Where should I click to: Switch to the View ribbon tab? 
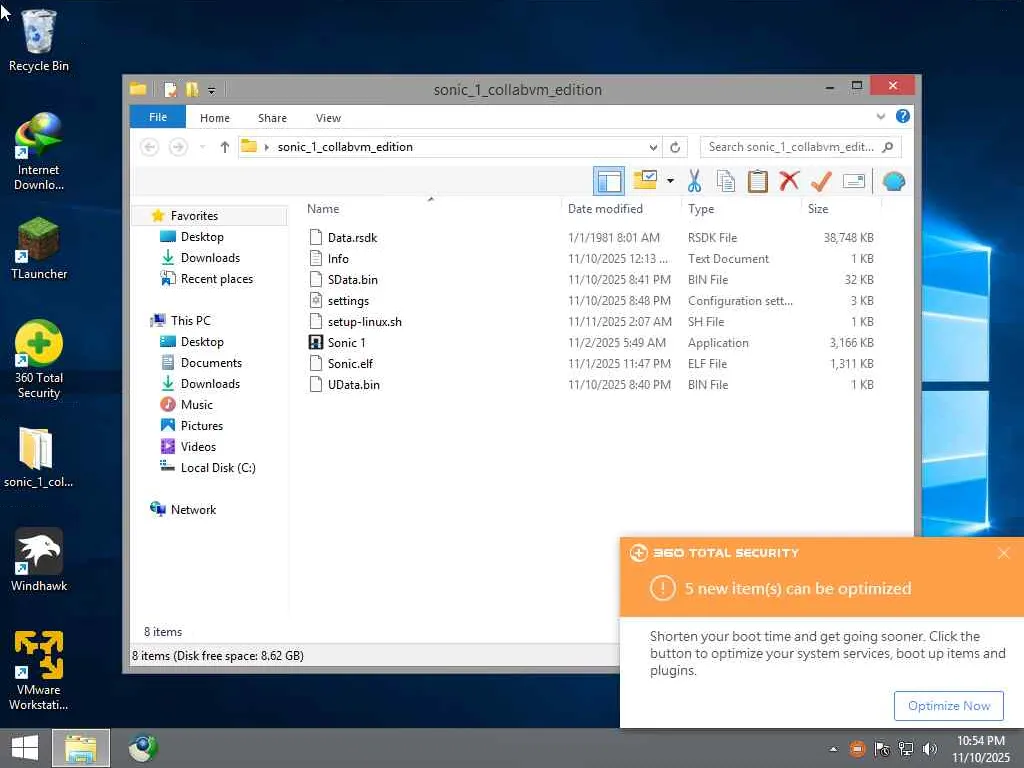pos(328,118)
